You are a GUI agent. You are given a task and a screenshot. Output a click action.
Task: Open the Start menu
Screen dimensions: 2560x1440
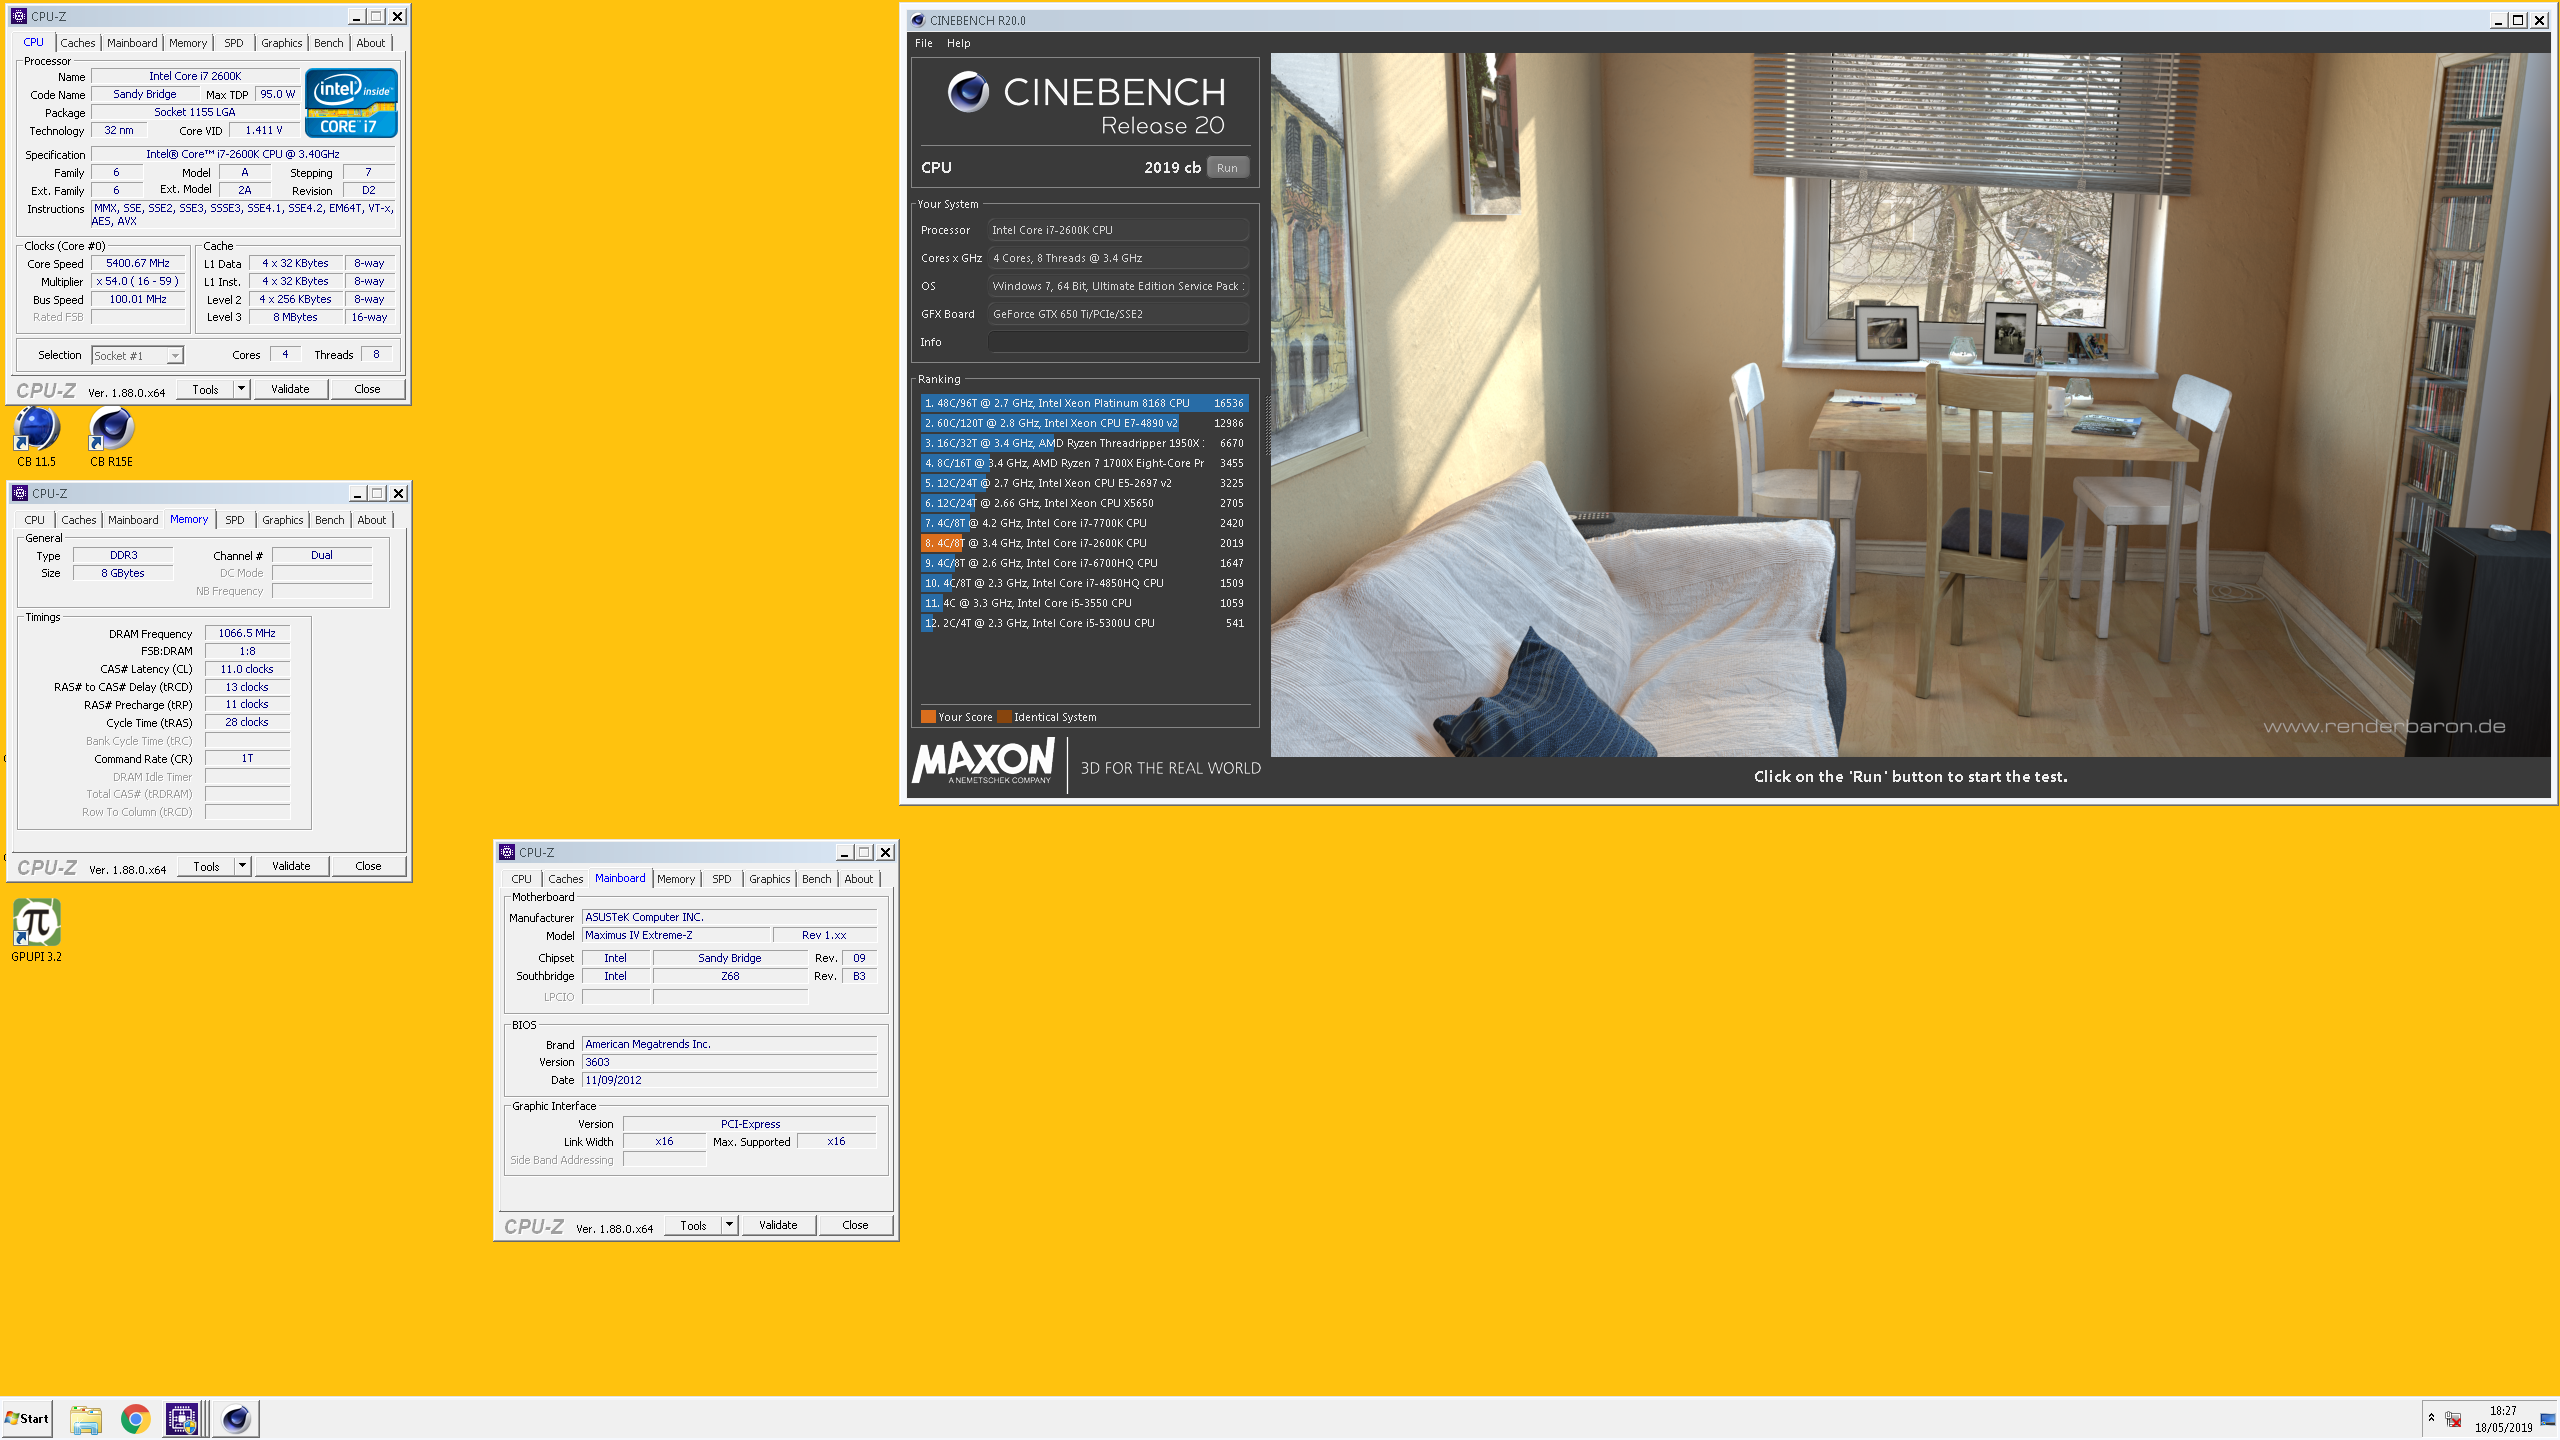coord(27,1418)
